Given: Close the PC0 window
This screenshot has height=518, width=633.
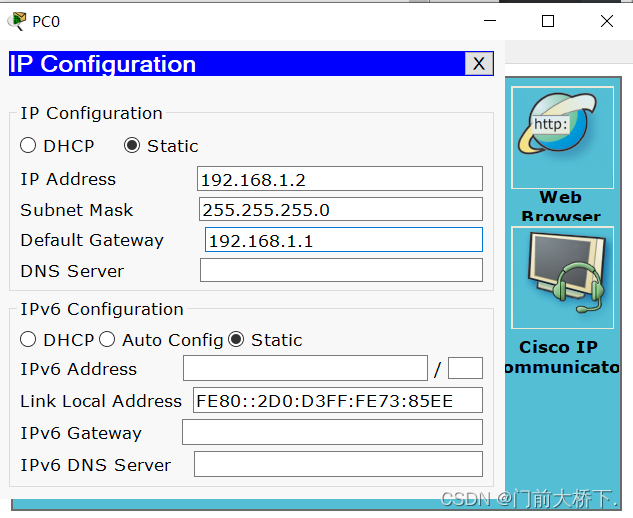Looking at the screenshot, I should click(607, 21).
